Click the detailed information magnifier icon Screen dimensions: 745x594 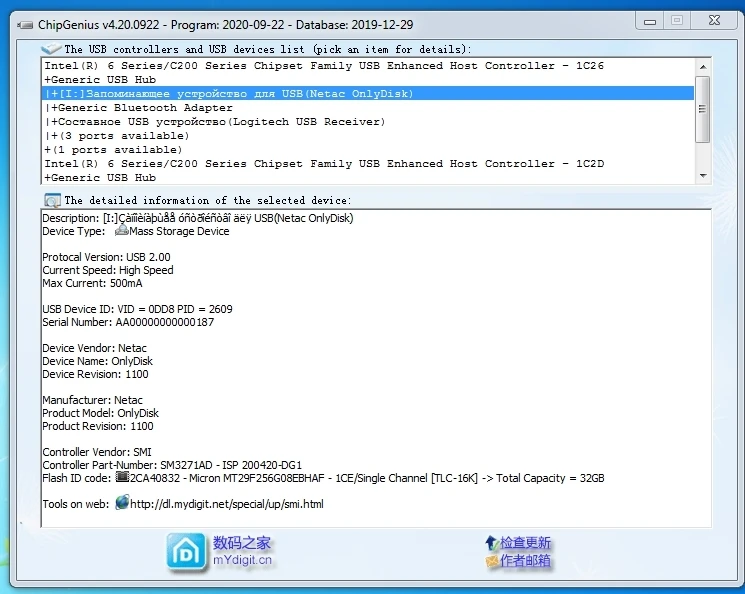(x=52, y=201)
